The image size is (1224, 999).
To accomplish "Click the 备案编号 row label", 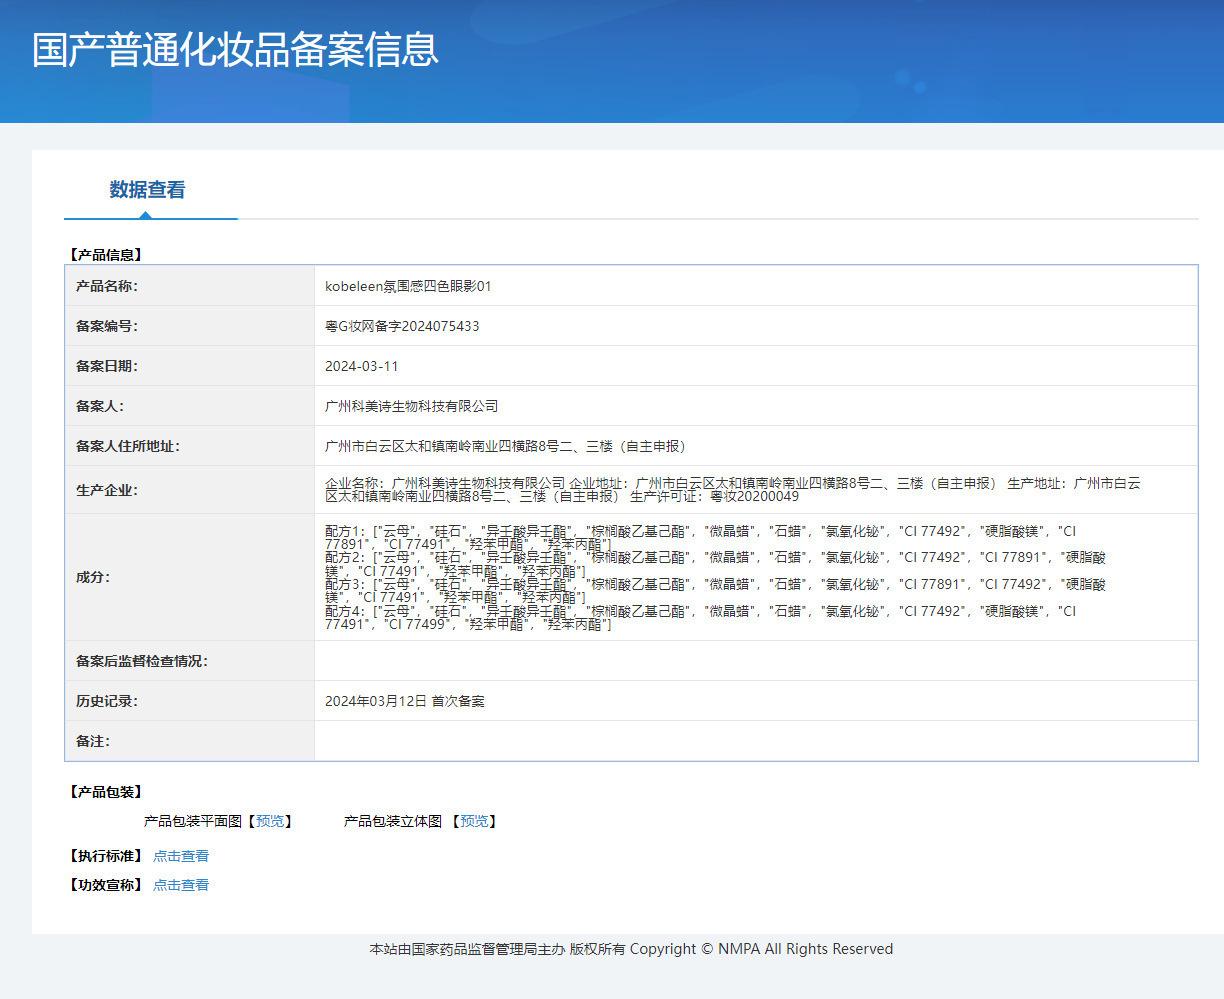I will [107, 326].
